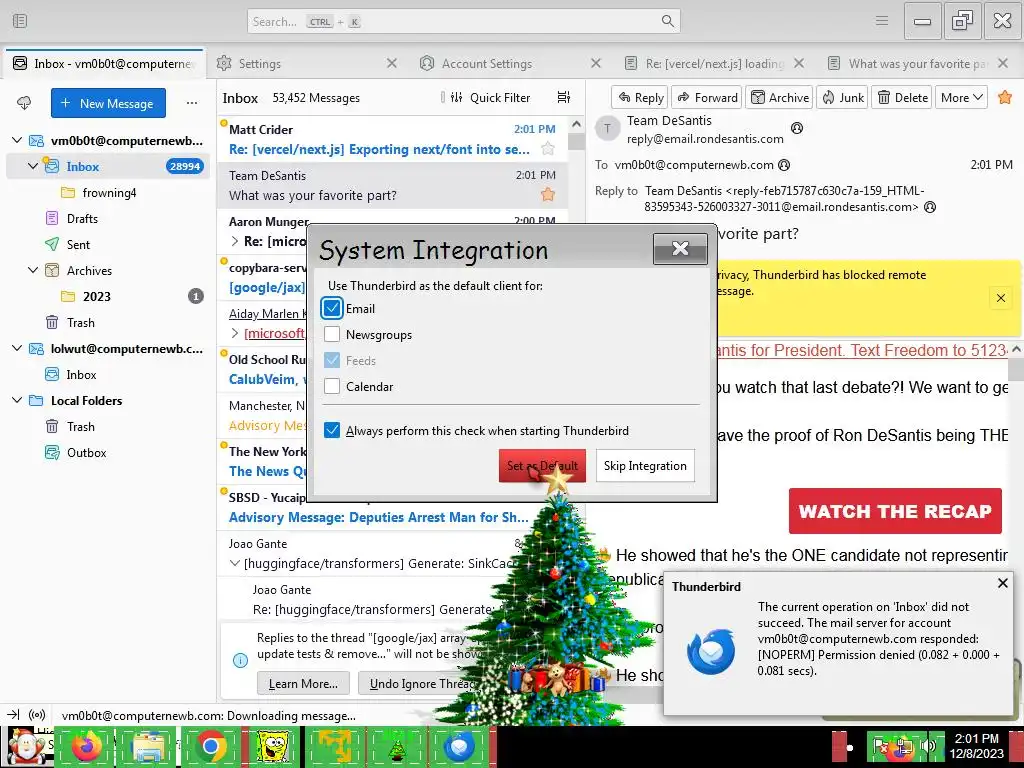Click contact icon next to sender address
This screenshot has height=768, width=1024.
pyautogui.click(x=797, y=128)
